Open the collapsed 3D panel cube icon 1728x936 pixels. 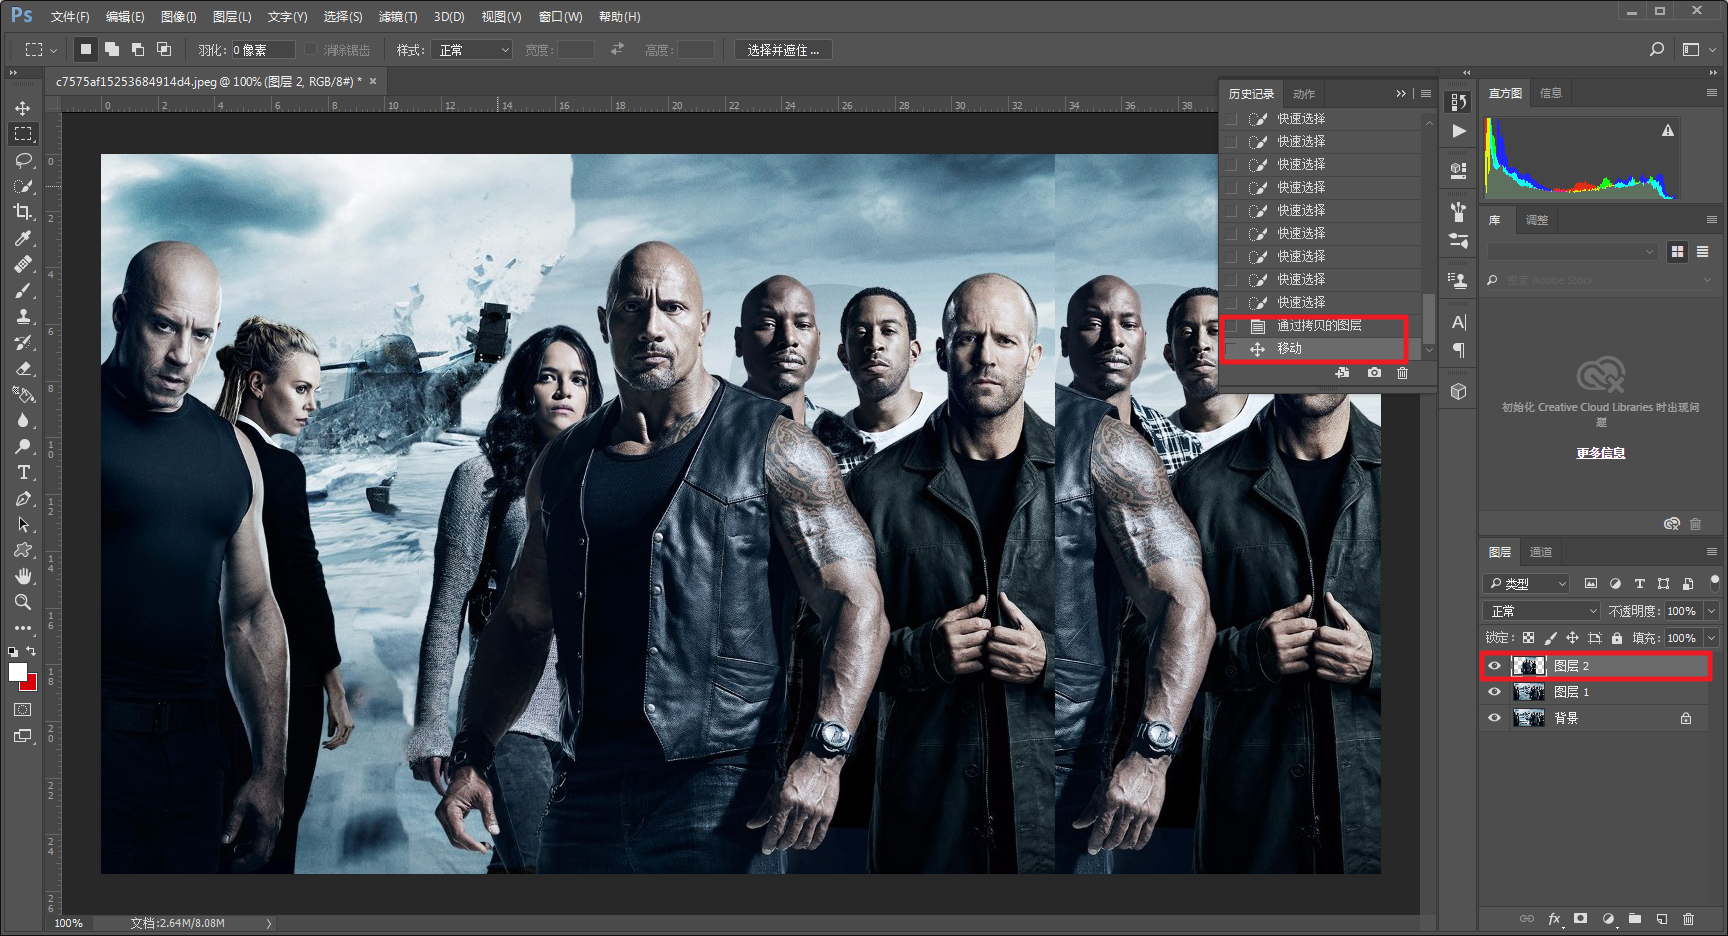[1458, 391]
